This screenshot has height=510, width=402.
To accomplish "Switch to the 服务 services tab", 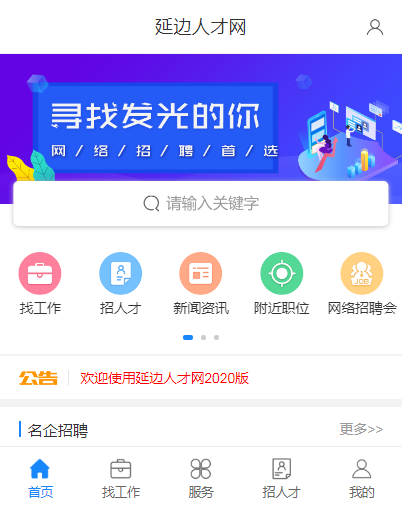I will [x=201, y=478].
